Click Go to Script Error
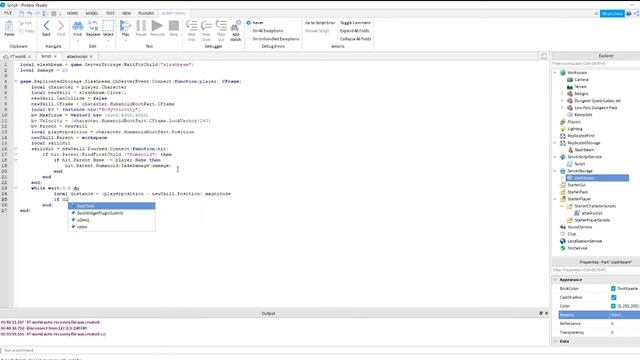Image resolution: width=640 pixels, height=360 pixels. click(320, 23)
